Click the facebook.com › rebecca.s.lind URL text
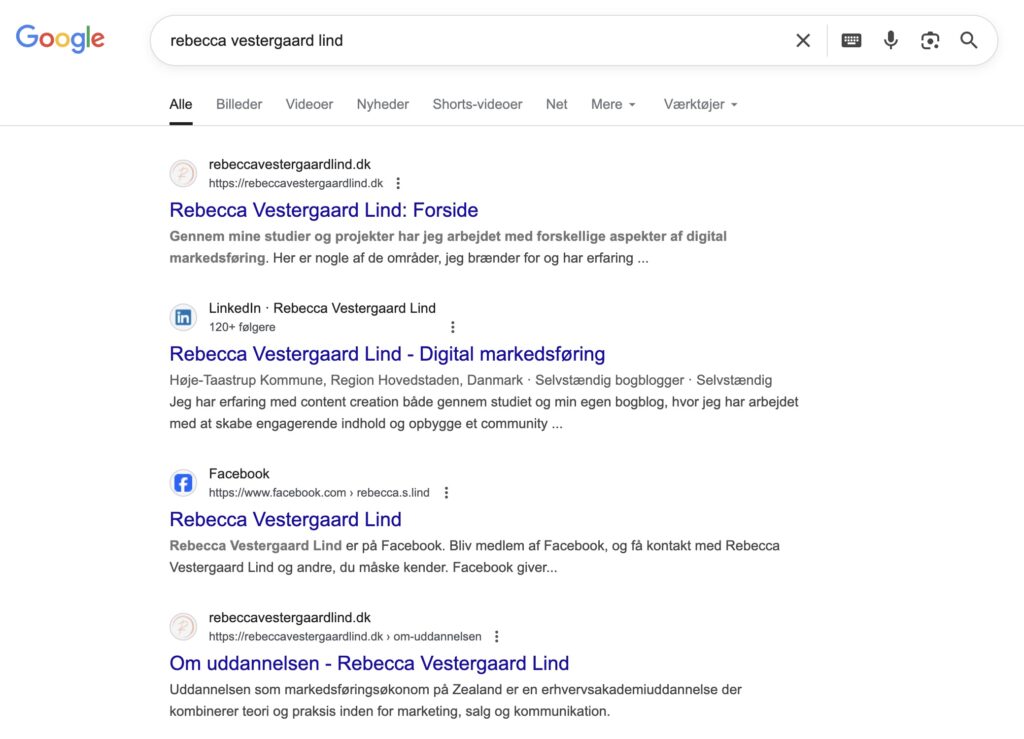 [319, 493]
